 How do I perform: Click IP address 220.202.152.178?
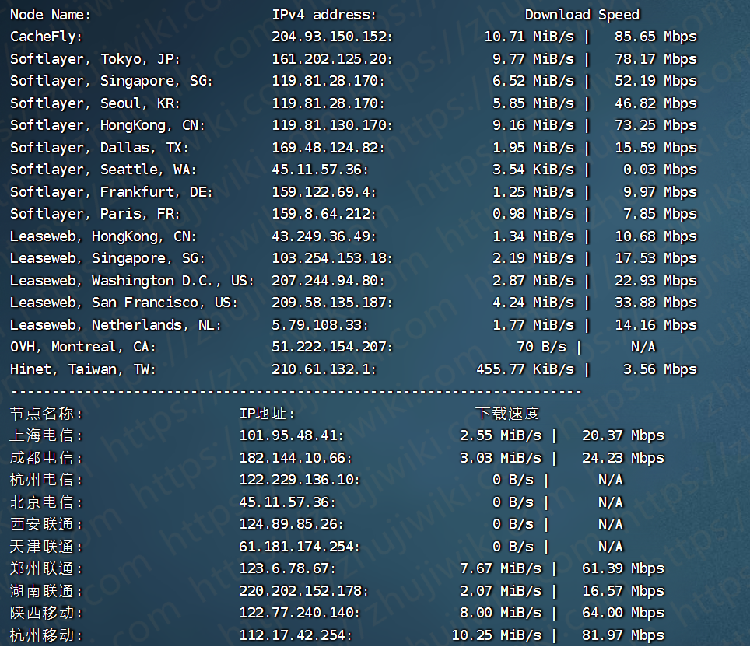click(304, 591)
